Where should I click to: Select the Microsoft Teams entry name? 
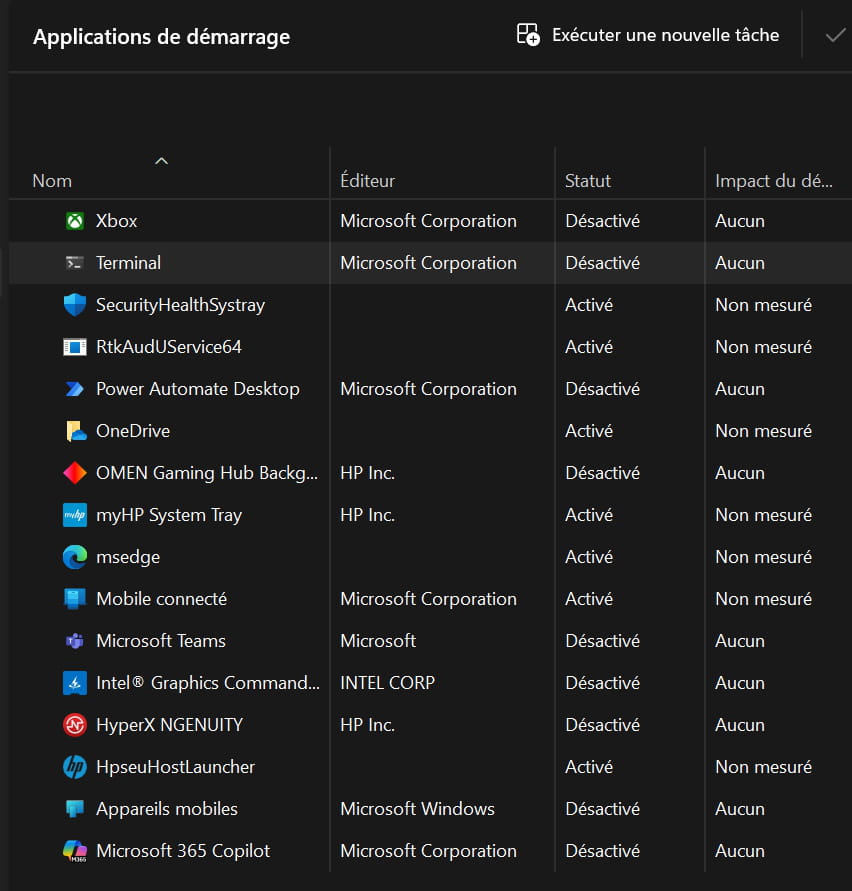[x=161, y=641]
